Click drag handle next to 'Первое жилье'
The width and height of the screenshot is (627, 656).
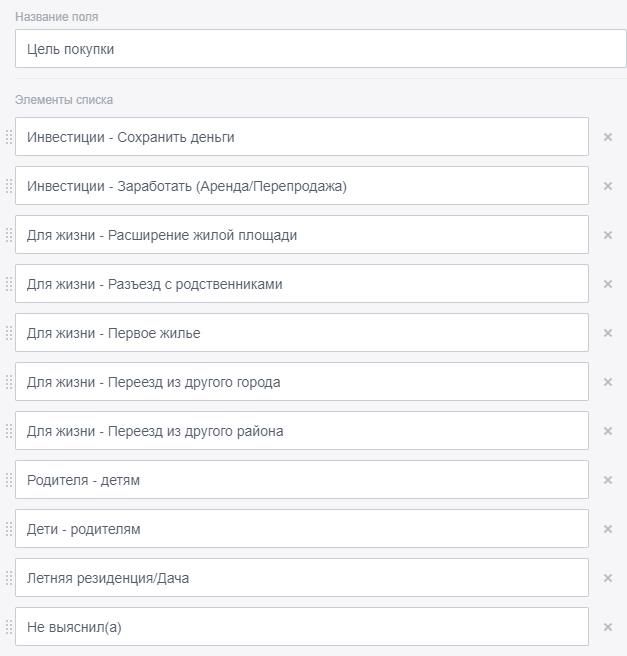pos(9,333)
